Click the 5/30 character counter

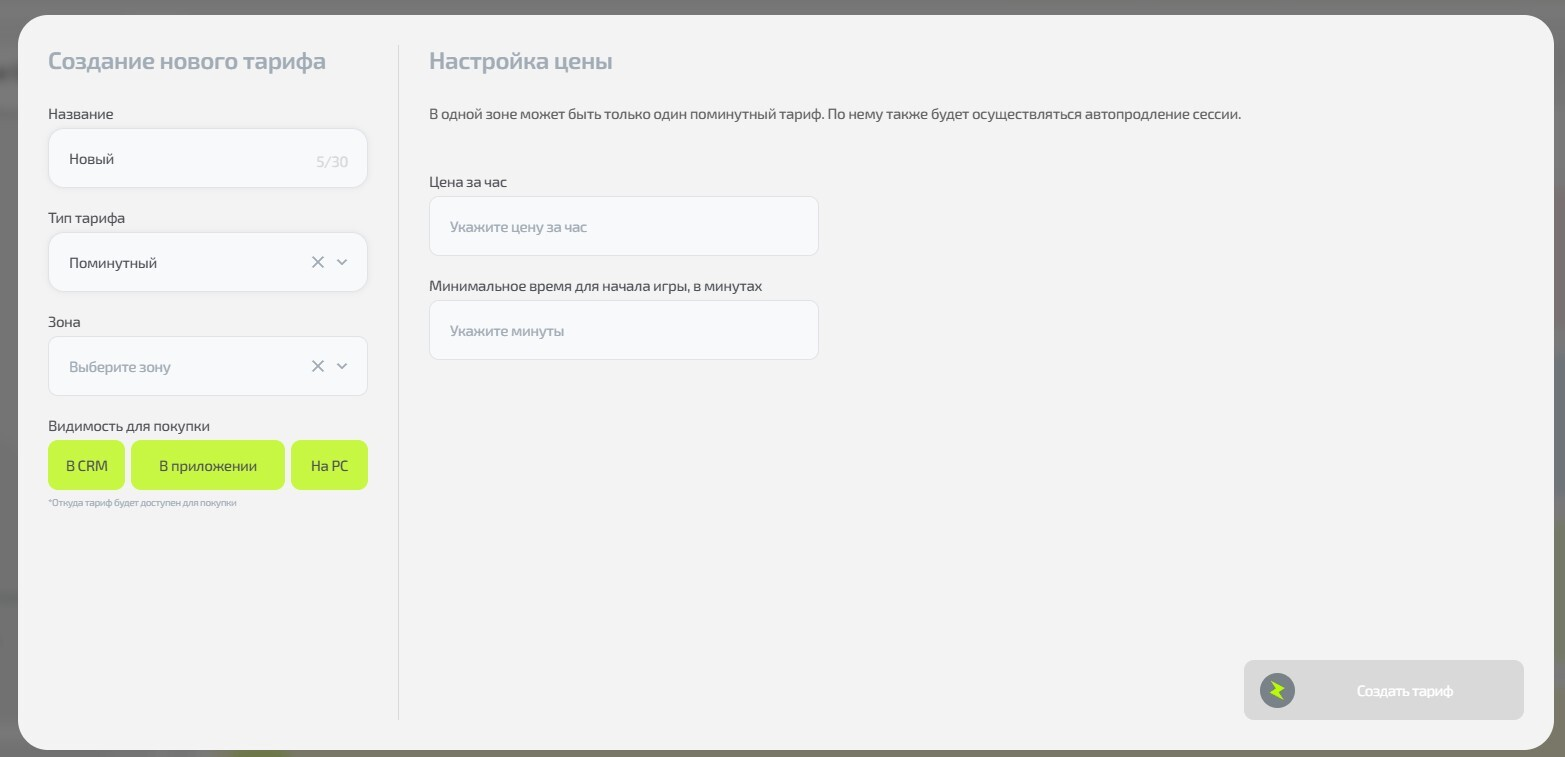point(332,161)
